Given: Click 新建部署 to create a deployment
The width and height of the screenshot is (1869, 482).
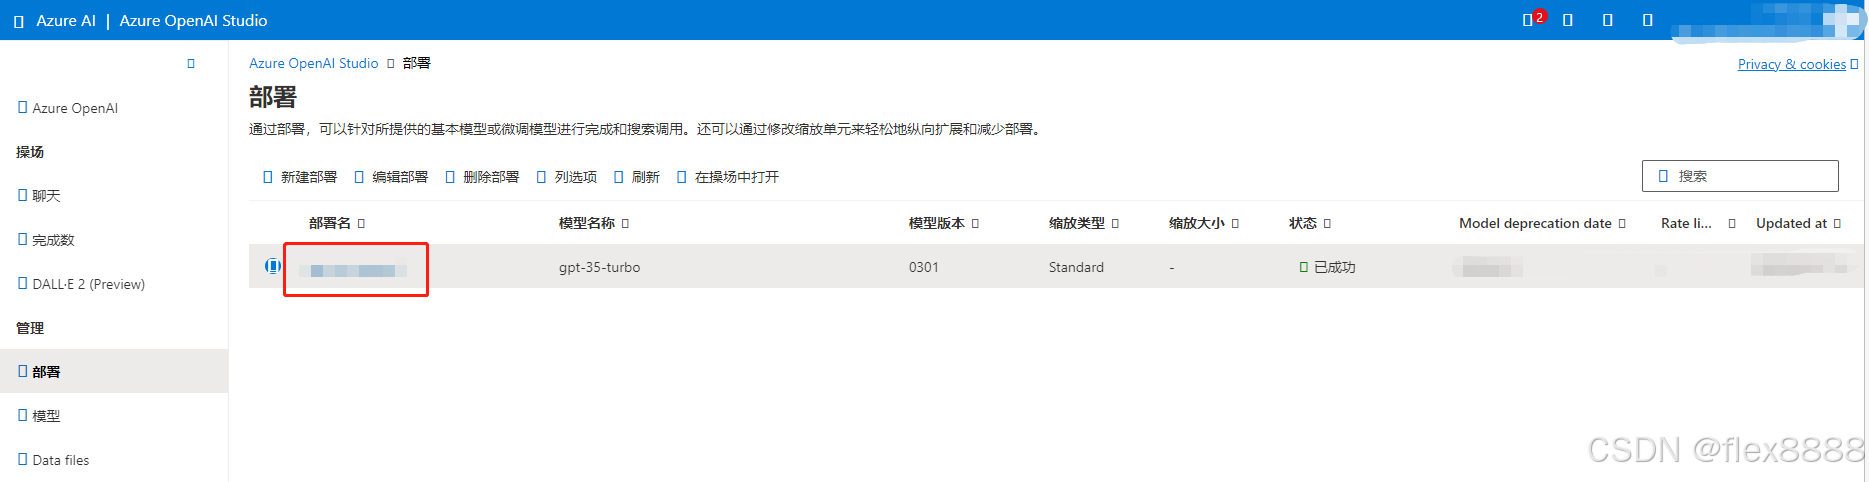Looking at the screenshot, I should (299, 177).
